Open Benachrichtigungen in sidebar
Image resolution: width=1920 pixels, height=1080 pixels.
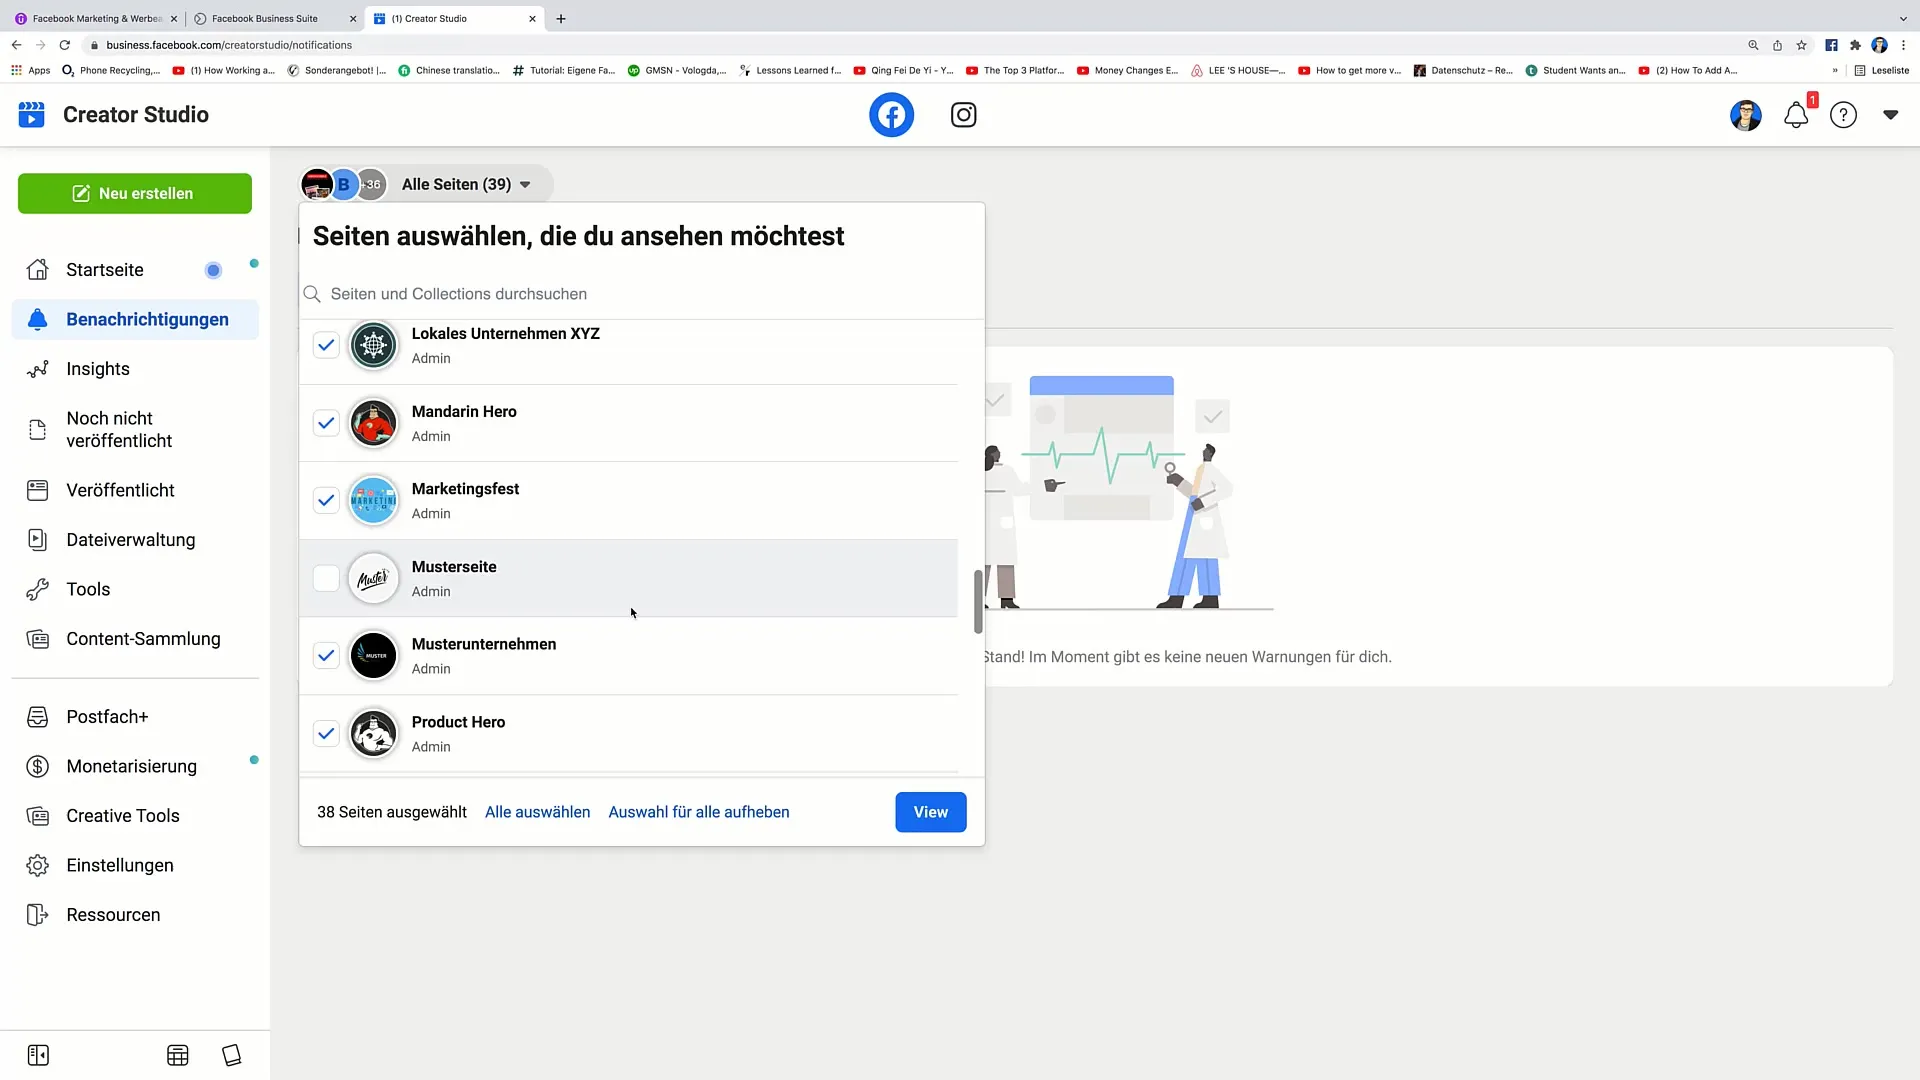coord(135,320)
